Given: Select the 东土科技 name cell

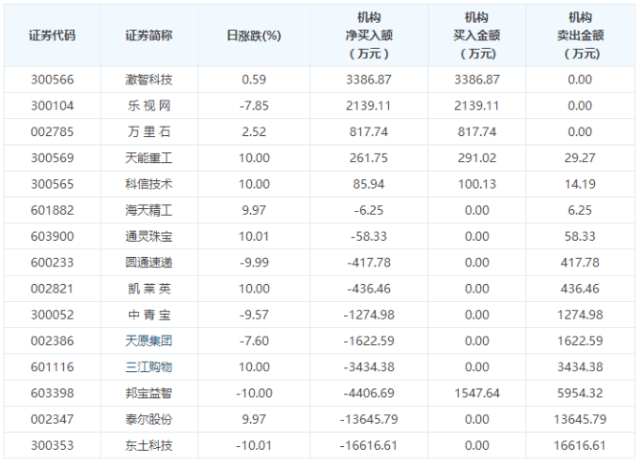Looking at the screenshot, I should point(149,445).
